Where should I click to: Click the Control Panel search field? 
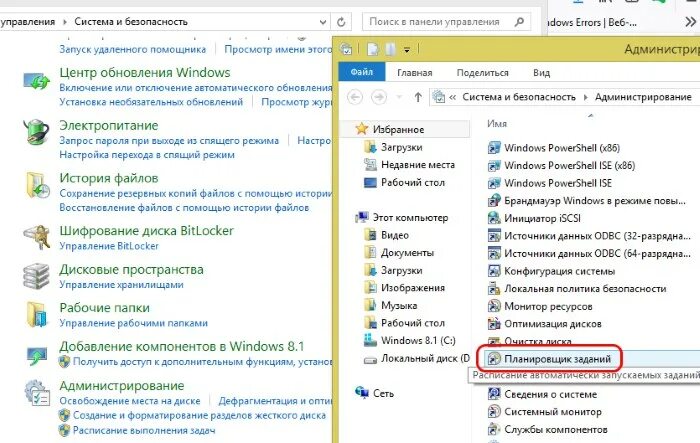446,21
